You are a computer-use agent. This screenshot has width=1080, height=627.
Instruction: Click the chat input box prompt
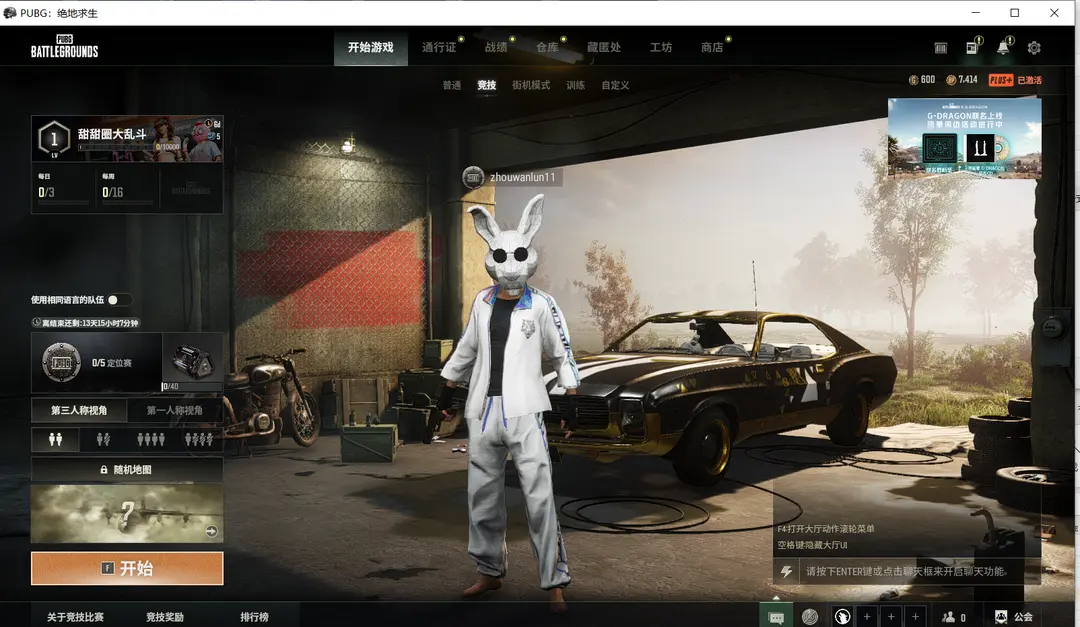pos(906,571)
